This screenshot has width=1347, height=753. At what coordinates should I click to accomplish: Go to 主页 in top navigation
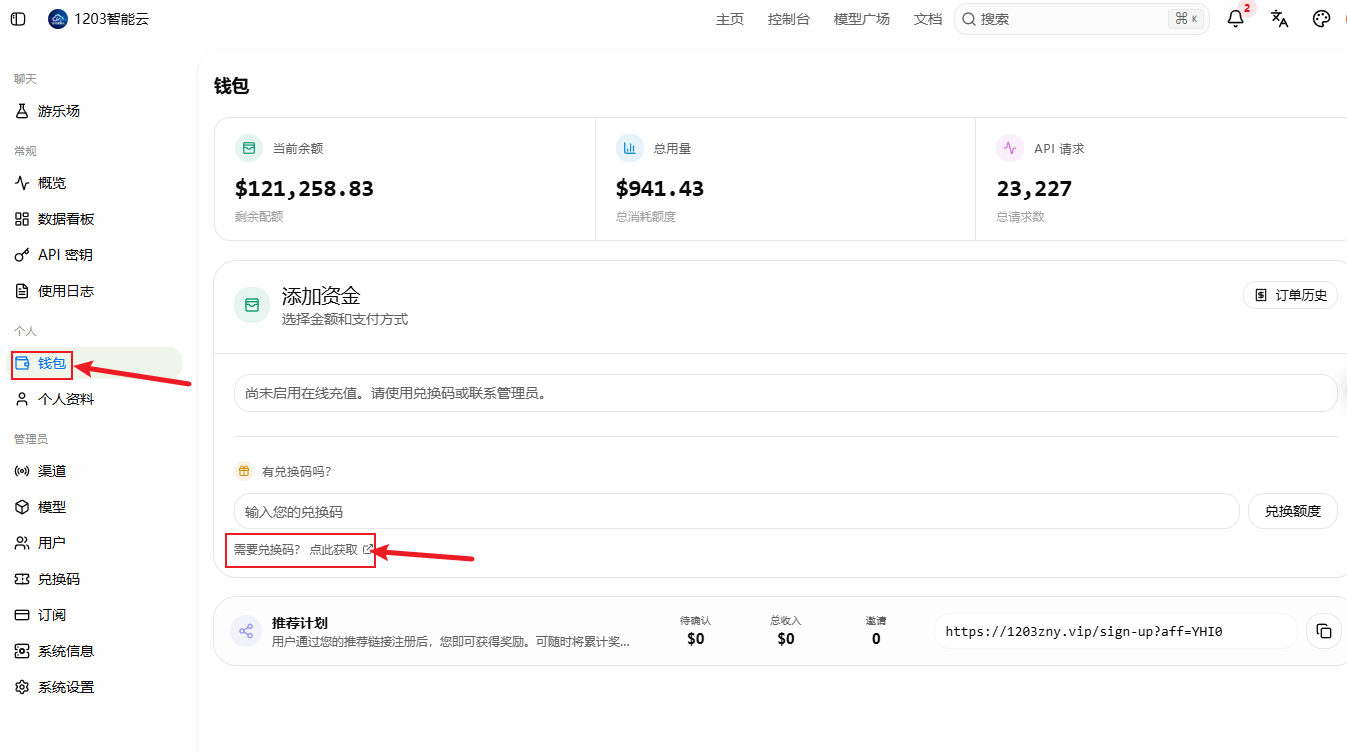coord(730,19)
